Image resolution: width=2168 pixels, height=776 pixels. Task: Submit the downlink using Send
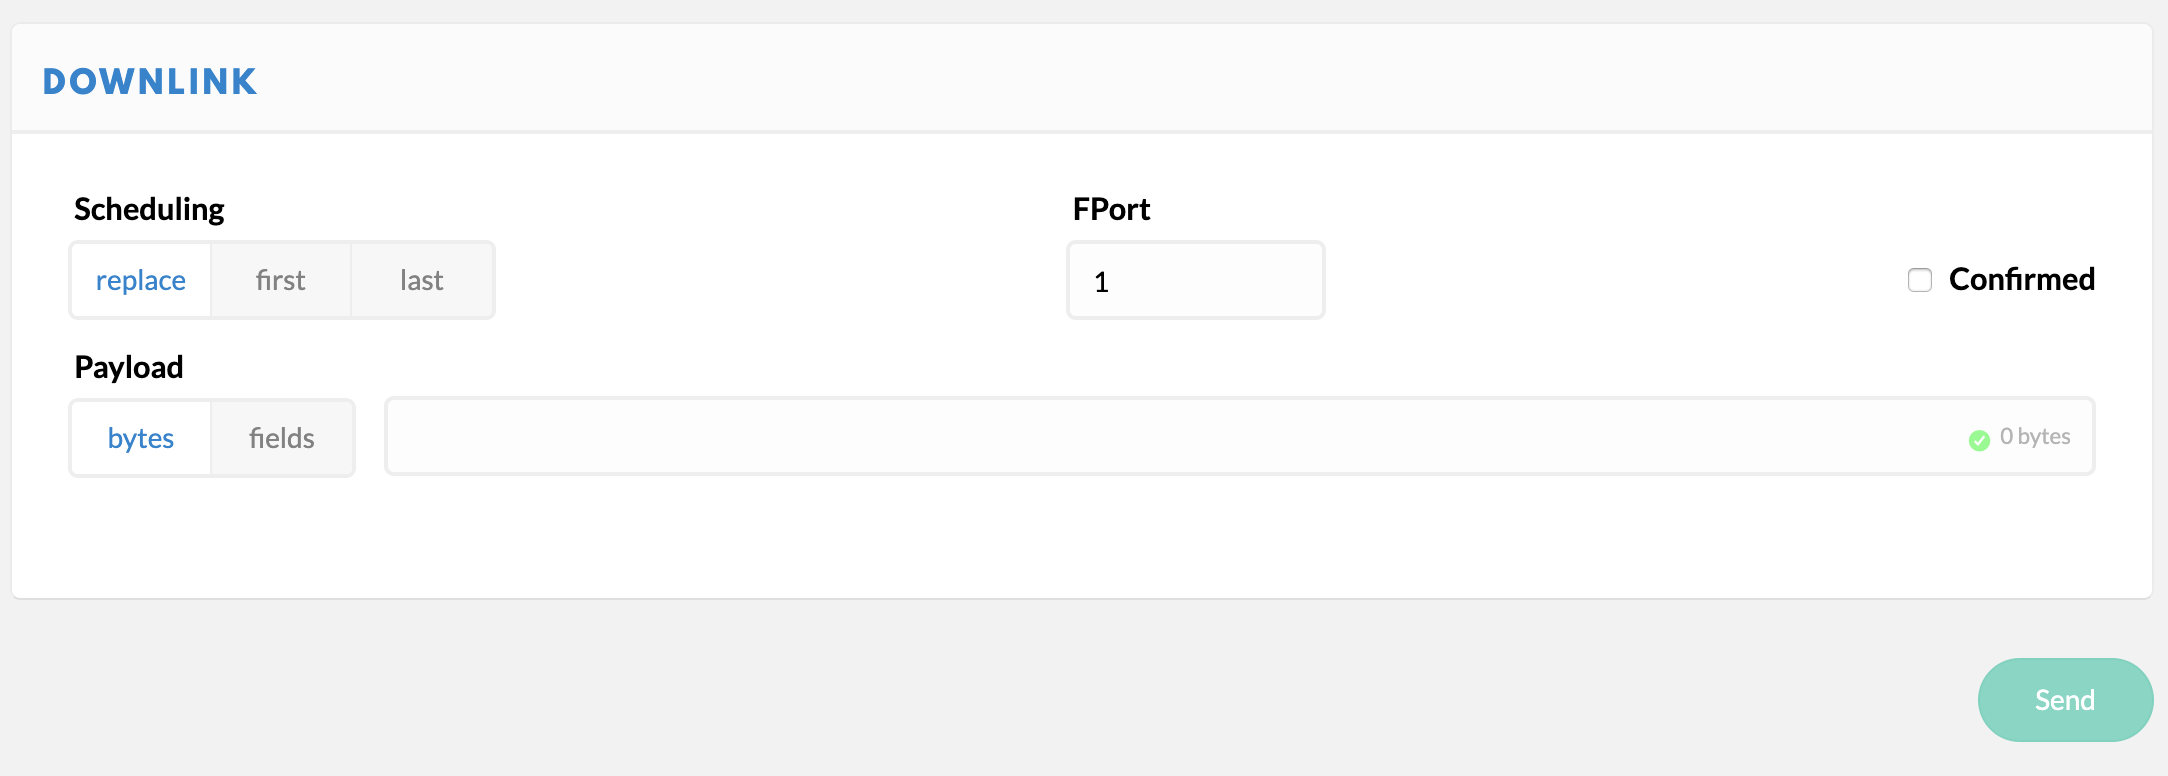click(2064, 699)
